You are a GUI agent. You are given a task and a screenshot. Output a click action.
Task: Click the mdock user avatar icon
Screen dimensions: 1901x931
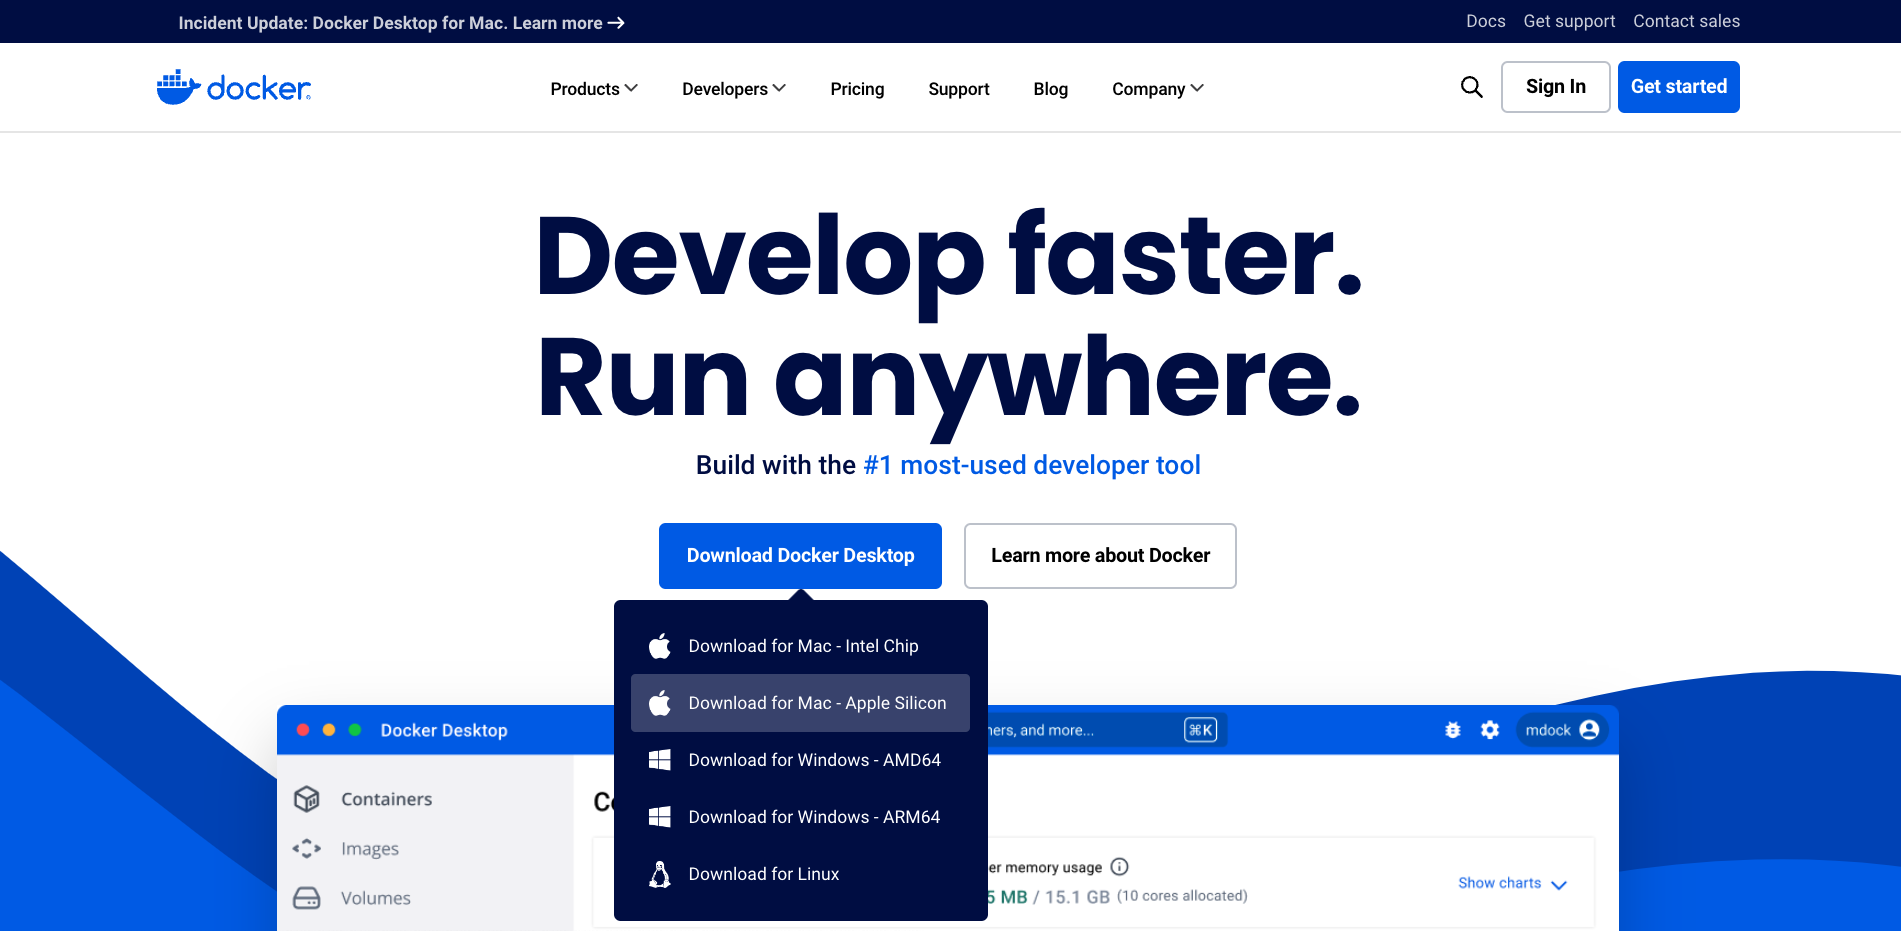tap(1589, 730)
